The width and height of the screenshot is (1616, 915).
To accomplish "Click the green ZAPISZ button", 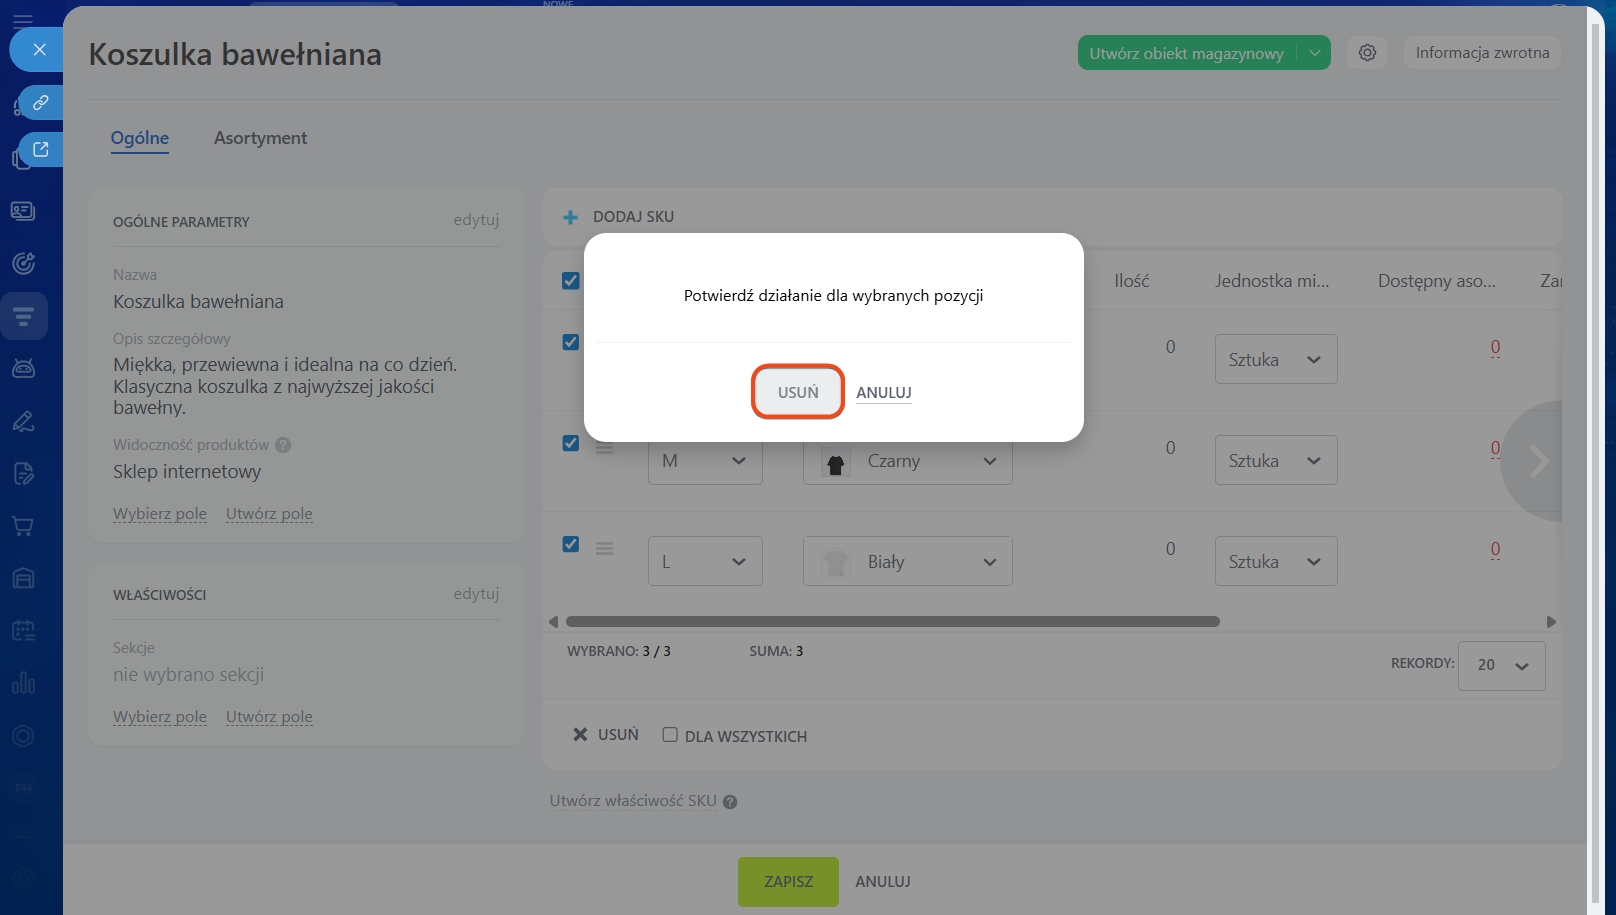I will tap(788, 881).
